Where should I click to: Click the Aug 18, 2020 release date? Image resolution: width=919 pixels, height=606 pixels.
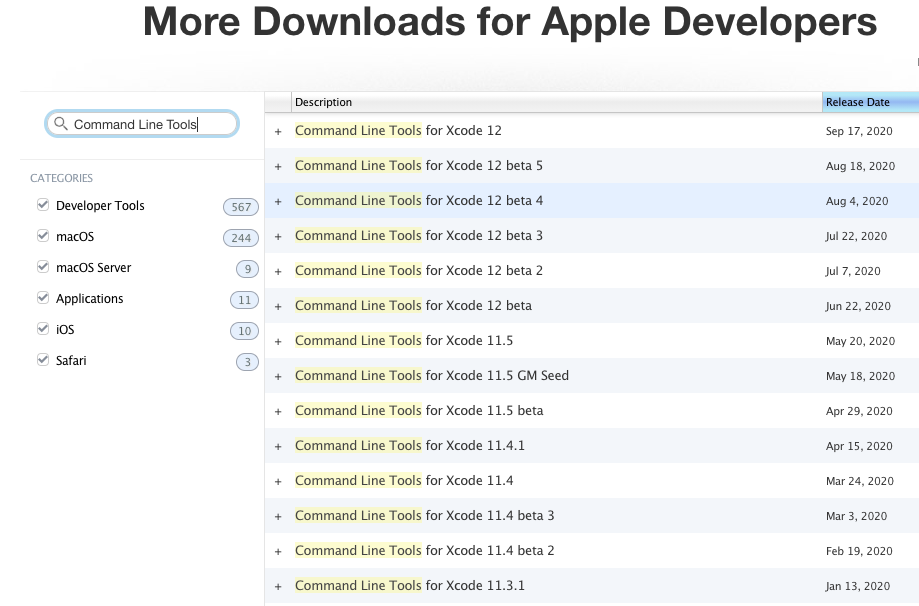click(x=860, y=166)
